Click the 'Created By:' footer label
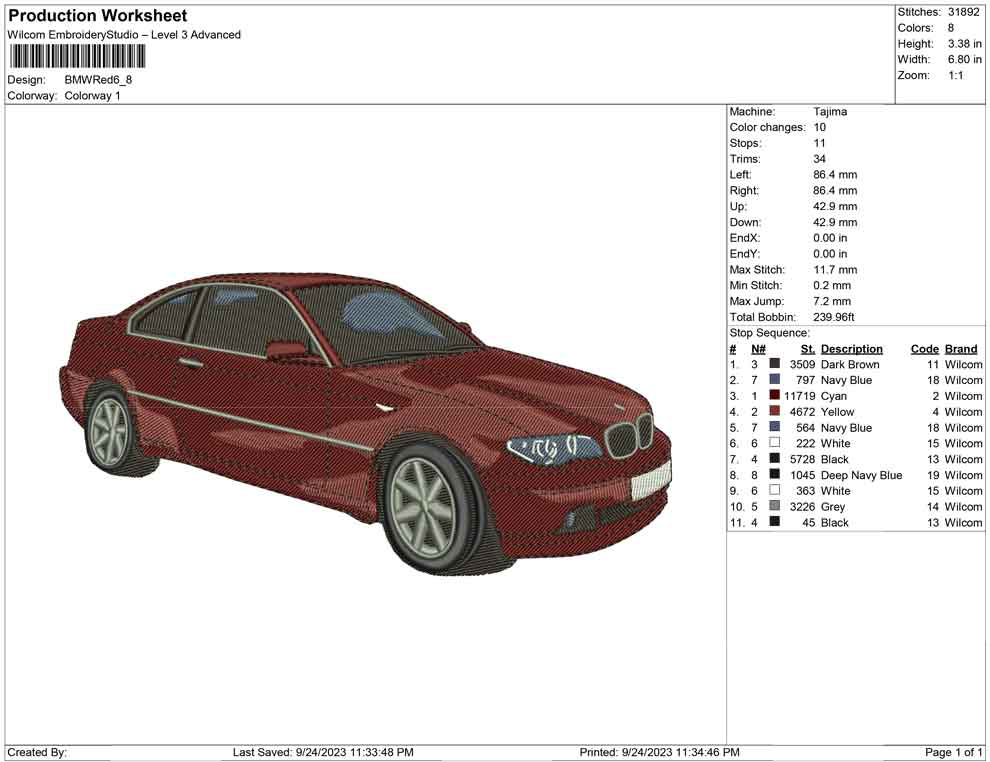Image resolution: width=990 pixels, height=762 pixels. coord(37,752)
